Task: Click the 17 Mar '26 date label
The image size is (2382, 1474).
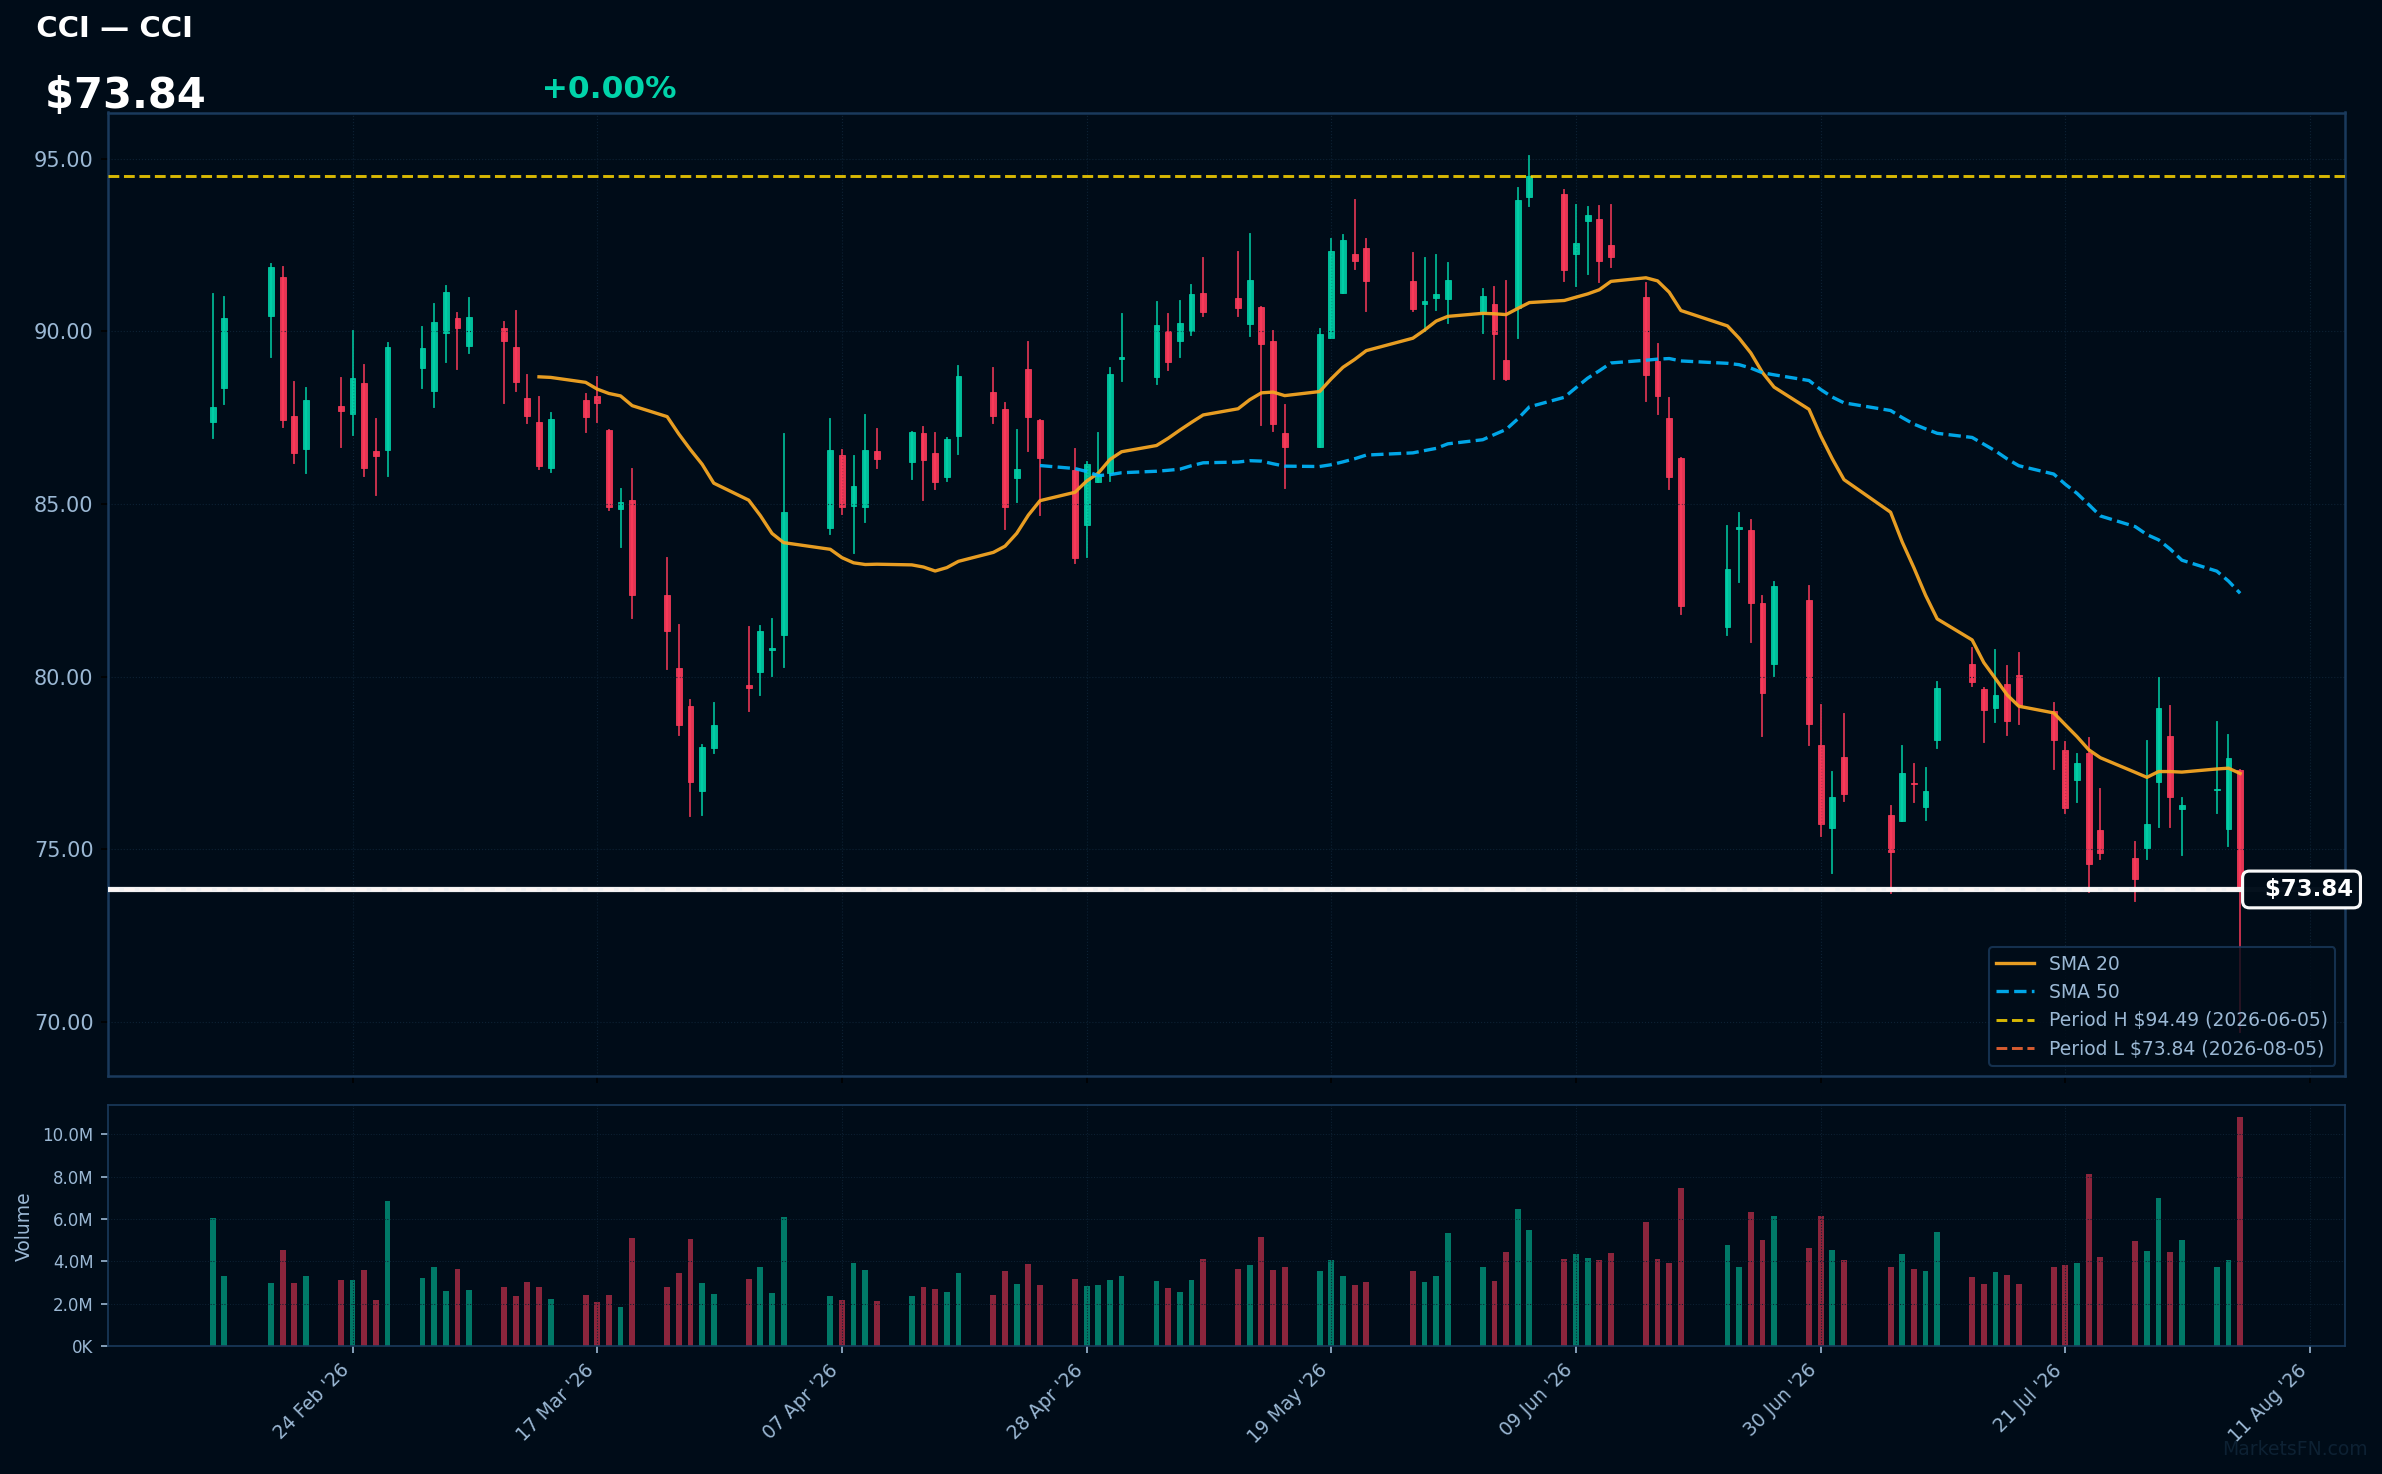Action: click(554, 1401)
